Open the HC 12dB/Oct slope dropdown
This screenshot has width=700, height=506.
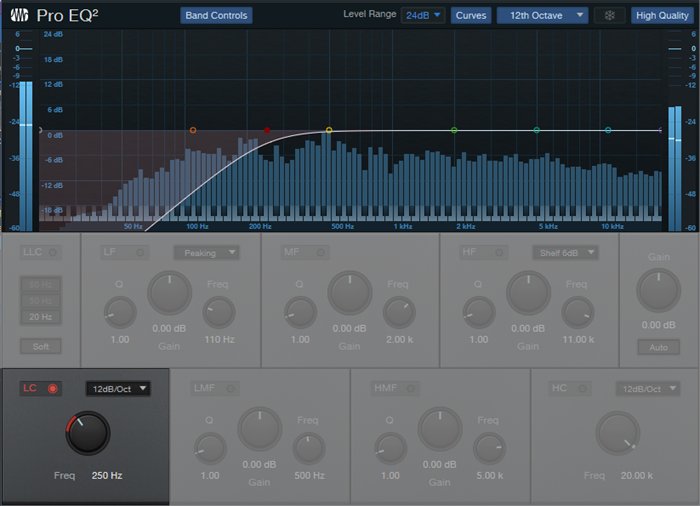pyautogui.click(x=648, y=389)
